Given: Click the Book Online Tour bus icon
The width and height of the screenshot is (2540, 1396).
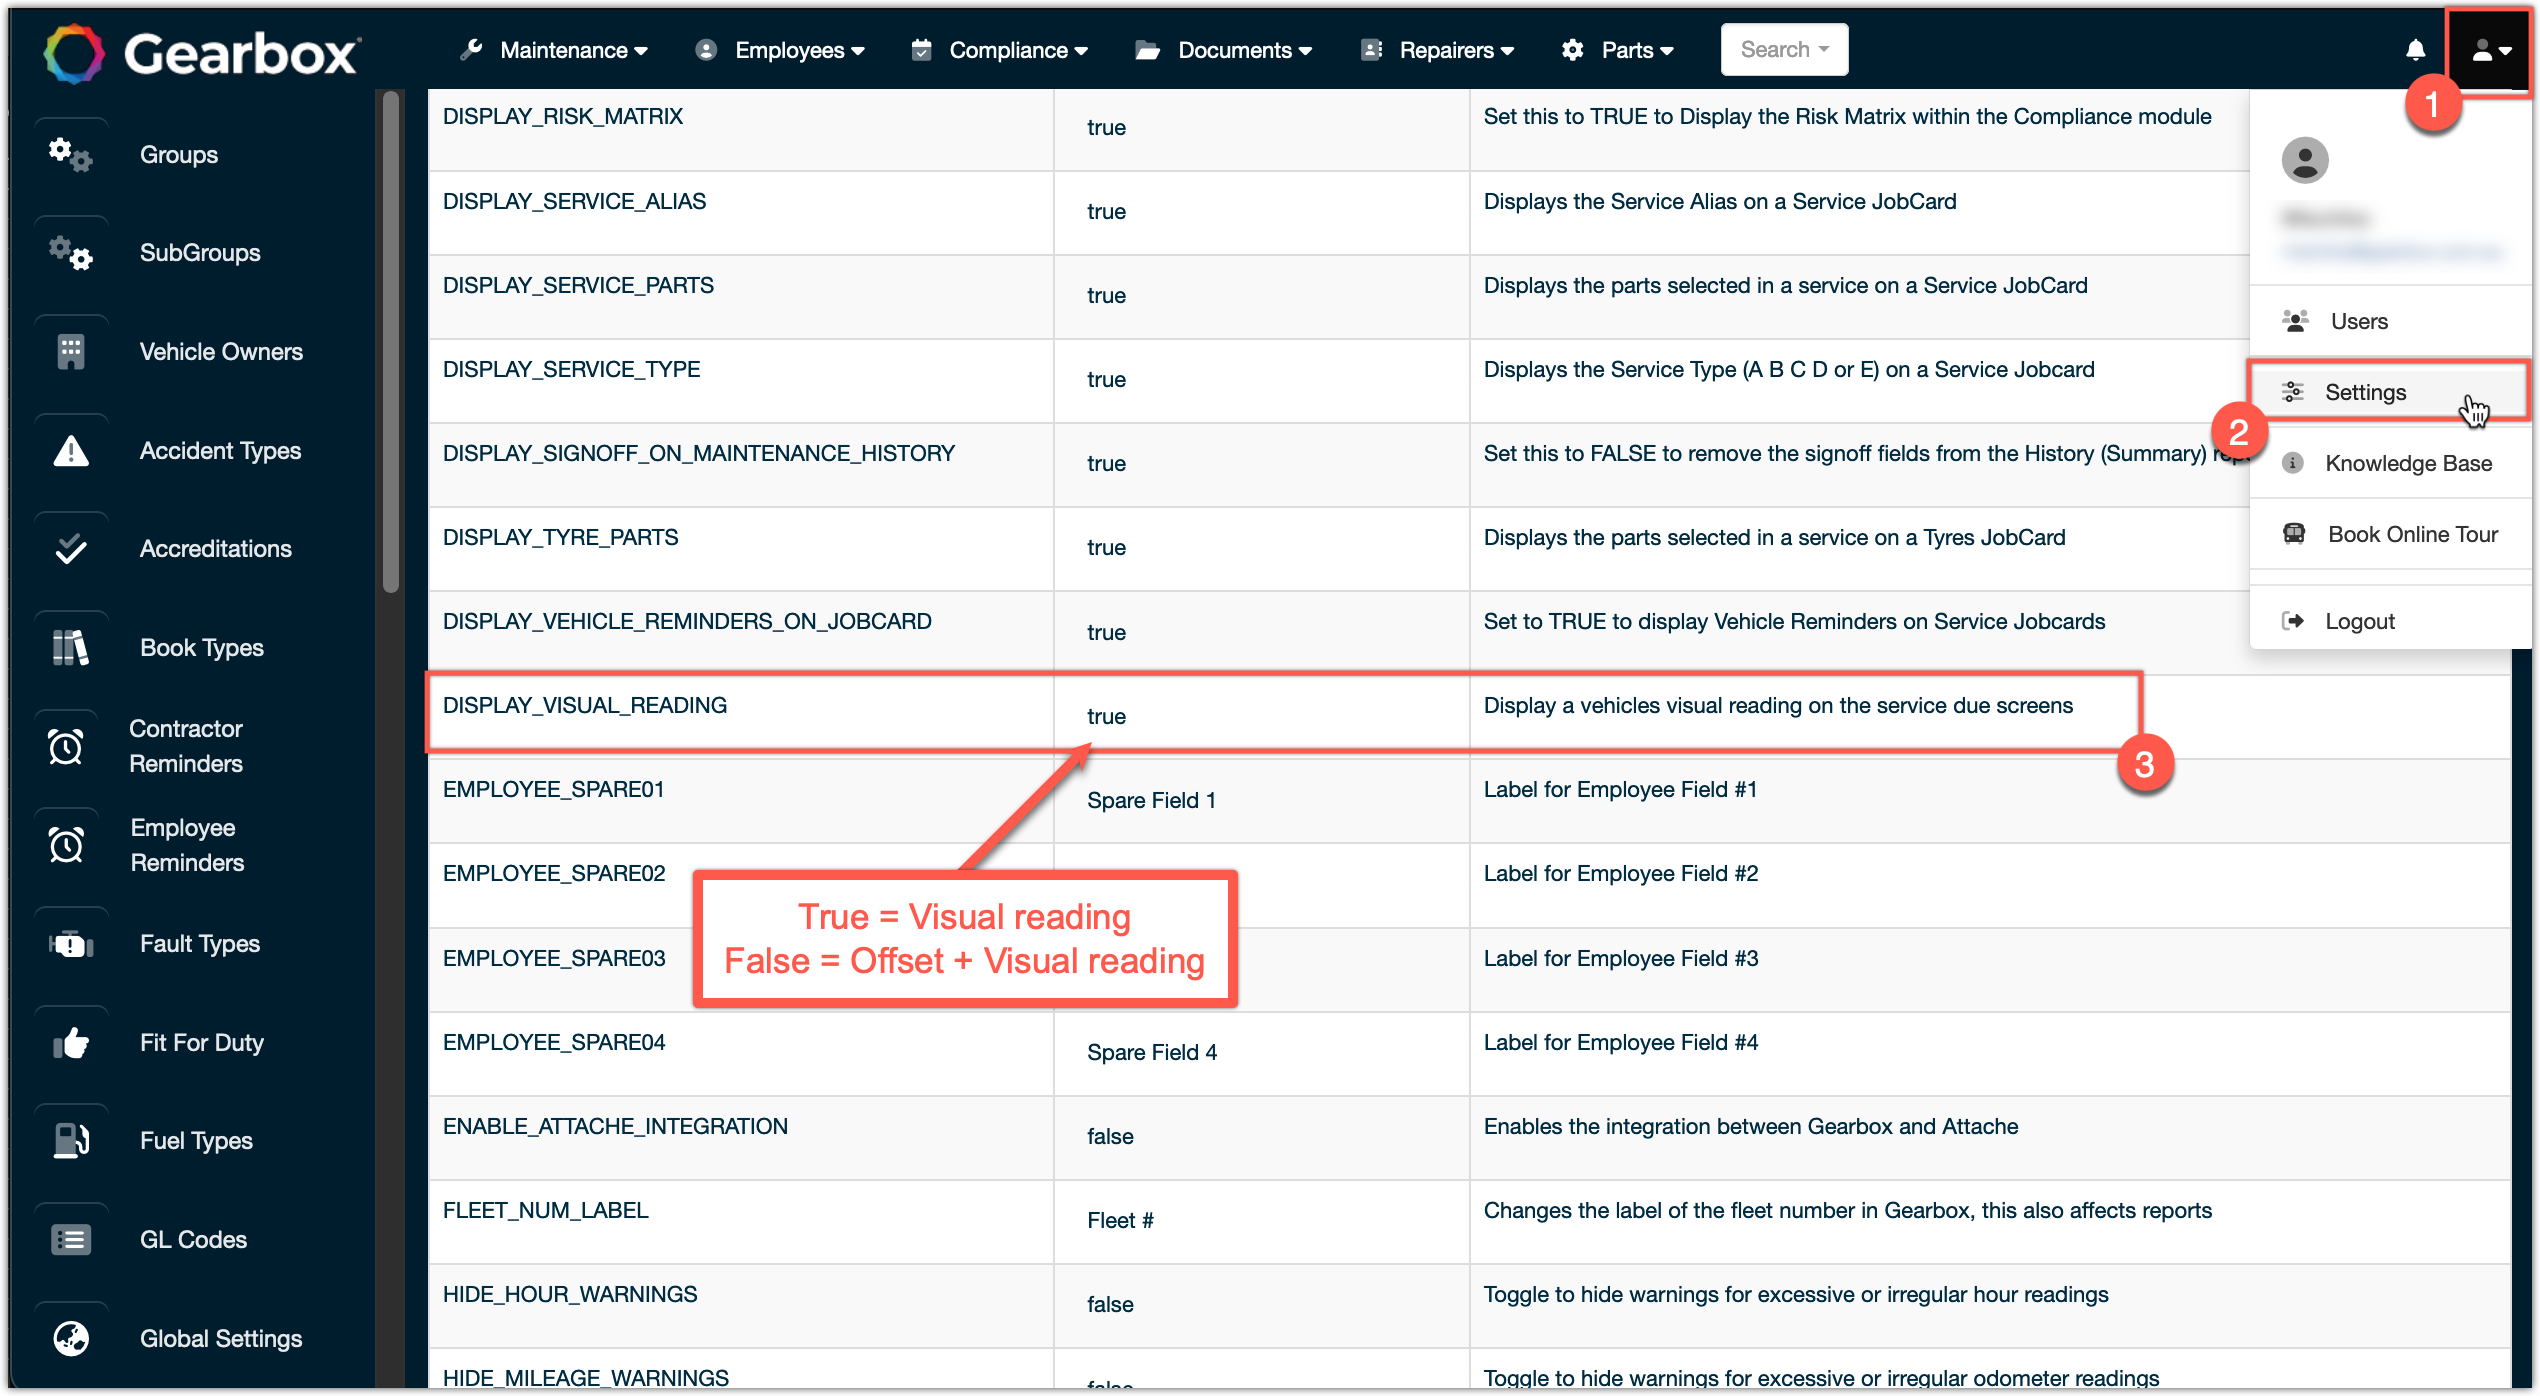Looking at the screenshot, I should [2294, 534].
